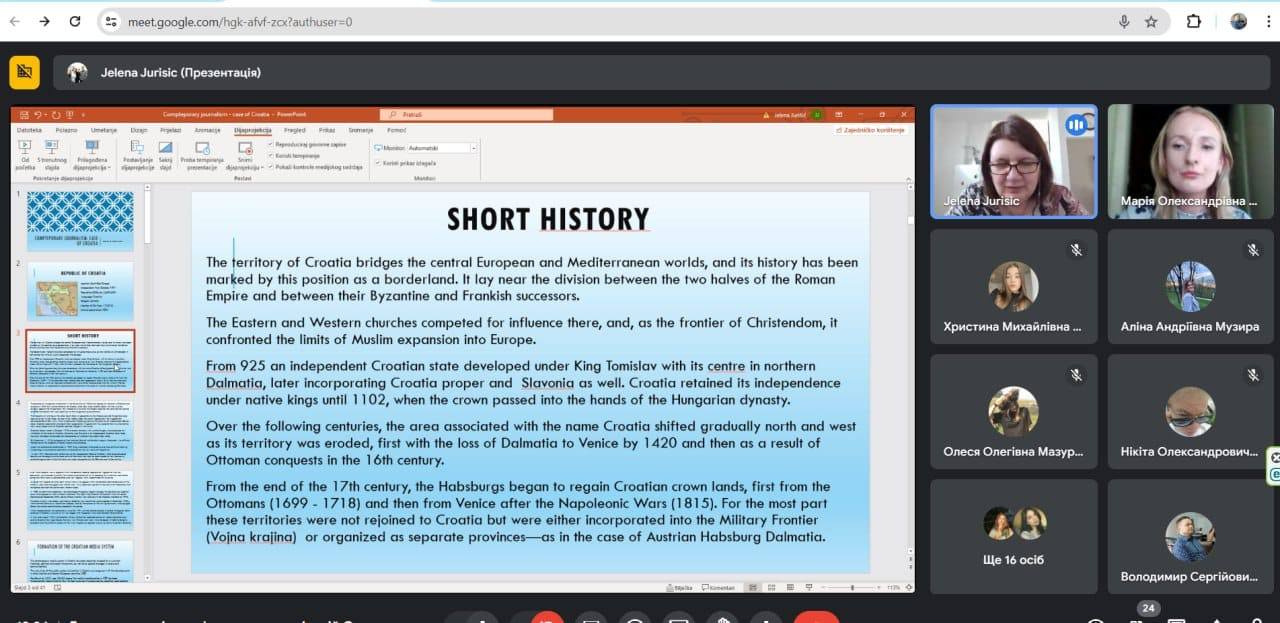Toggle the Koristi tempiranje checkbox
Screen dimensions: 1280x623
[270, 155]
